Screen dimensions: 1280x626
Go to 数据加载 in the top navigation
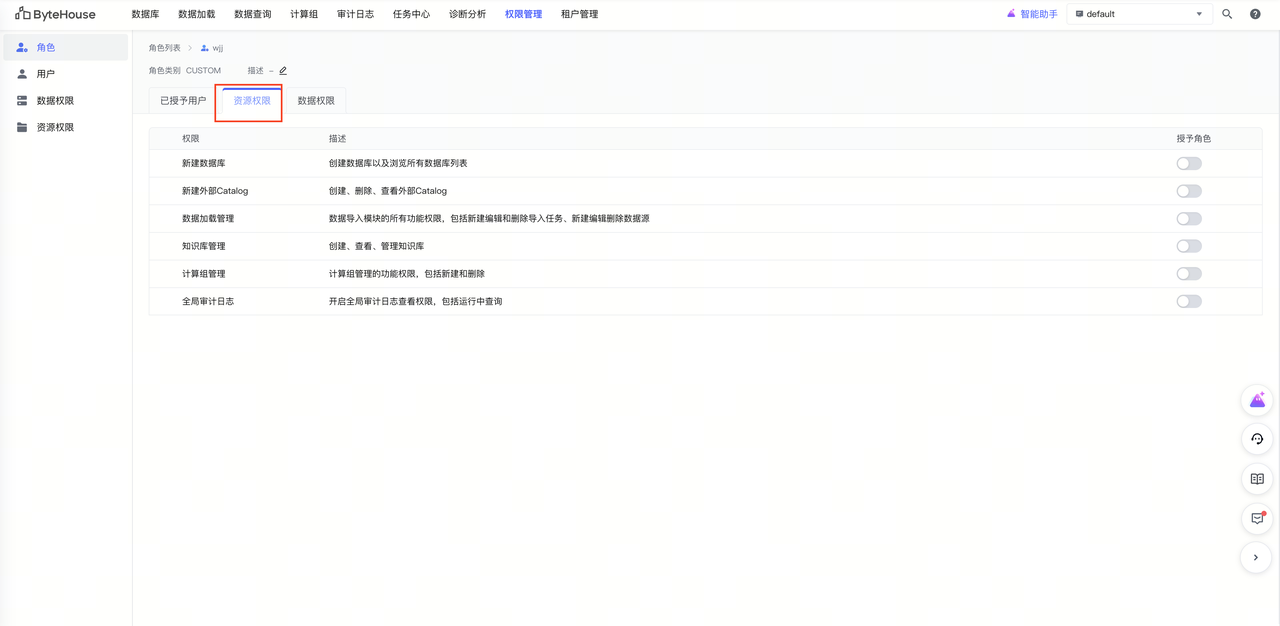197,14
